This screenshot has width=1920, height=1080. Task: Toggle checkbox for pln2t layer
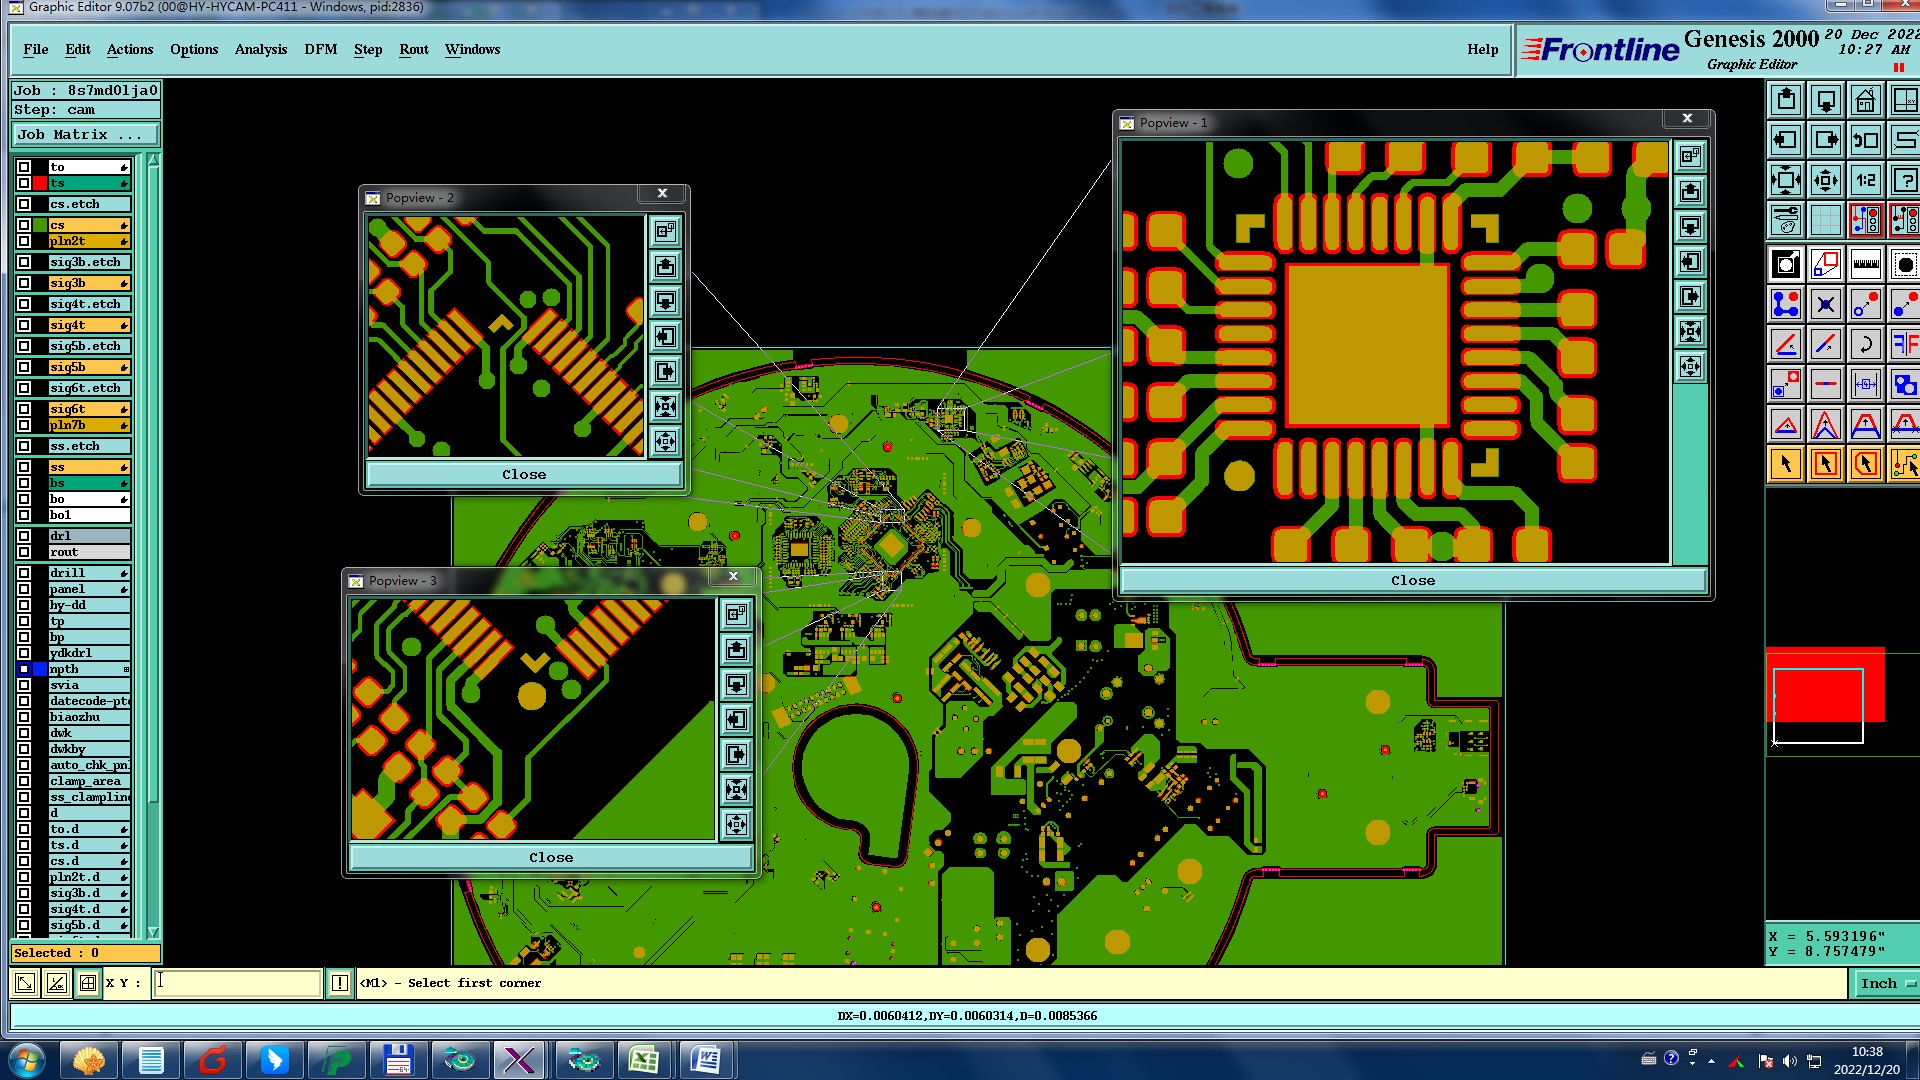24,241
